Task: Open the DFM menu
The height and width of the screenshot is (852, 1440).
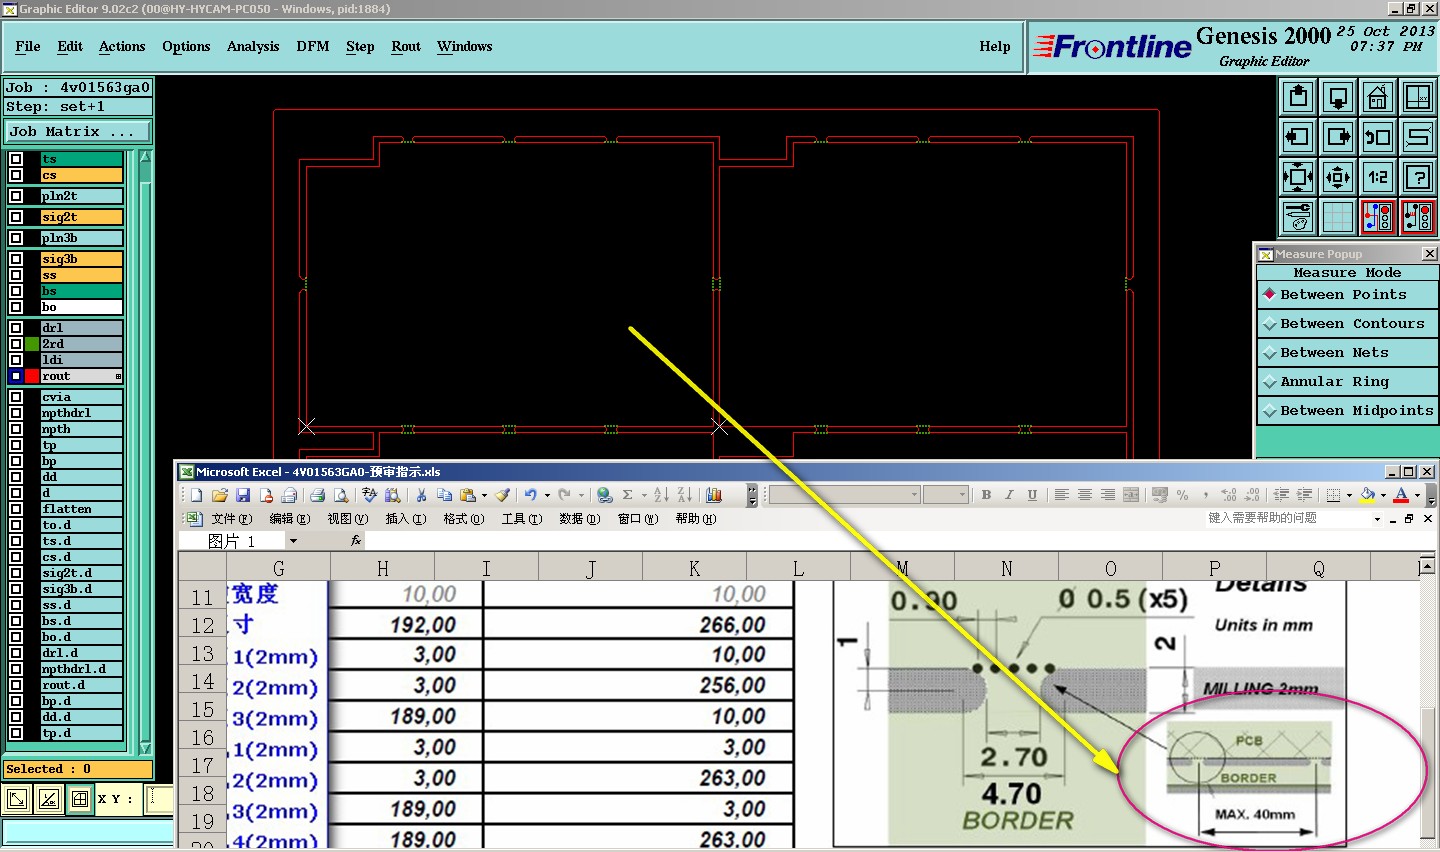Action: (x=313, y=47)
